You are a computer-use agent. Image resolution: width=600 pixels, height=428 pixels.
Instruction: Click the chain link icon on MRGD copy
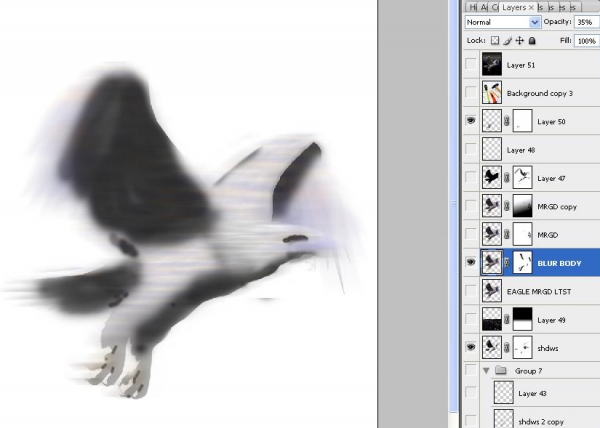pyautogui.click(x=507, y=206)
